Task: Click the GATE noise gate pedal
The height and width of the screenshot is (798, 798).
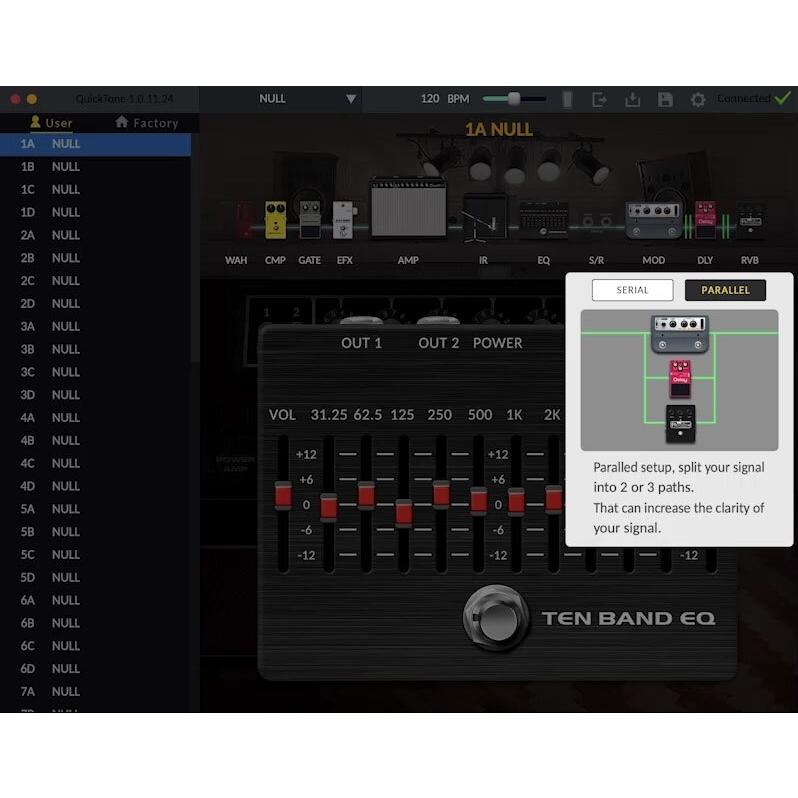Action: click(310, 220)
